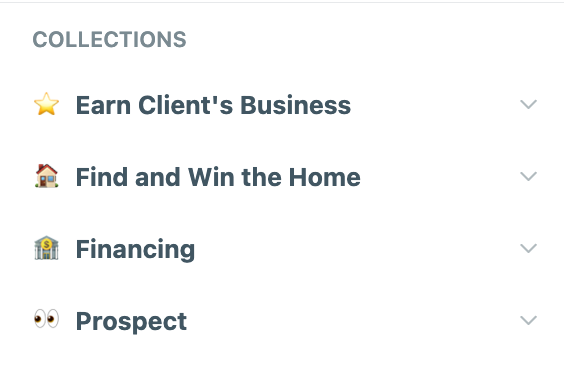Expand the Earn Client's Business chevron
Image resolution: width=564 pixels, height=366 pixels.
528,104
